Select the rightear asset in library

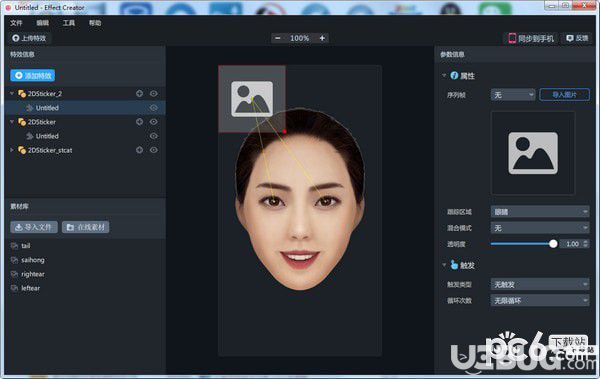click(x=33, y=274)
